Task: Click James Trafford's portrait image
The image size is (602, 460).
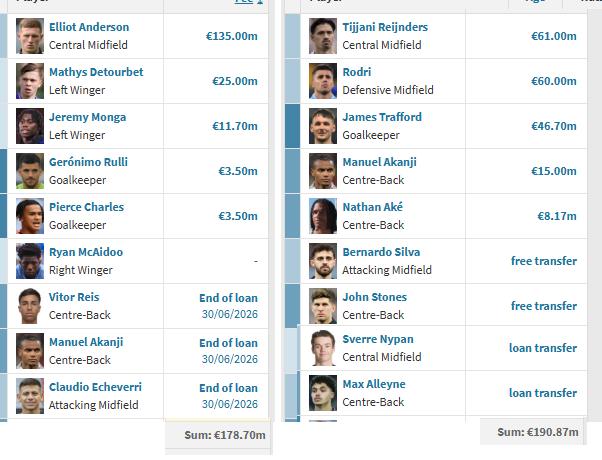Action: [323, 126]
